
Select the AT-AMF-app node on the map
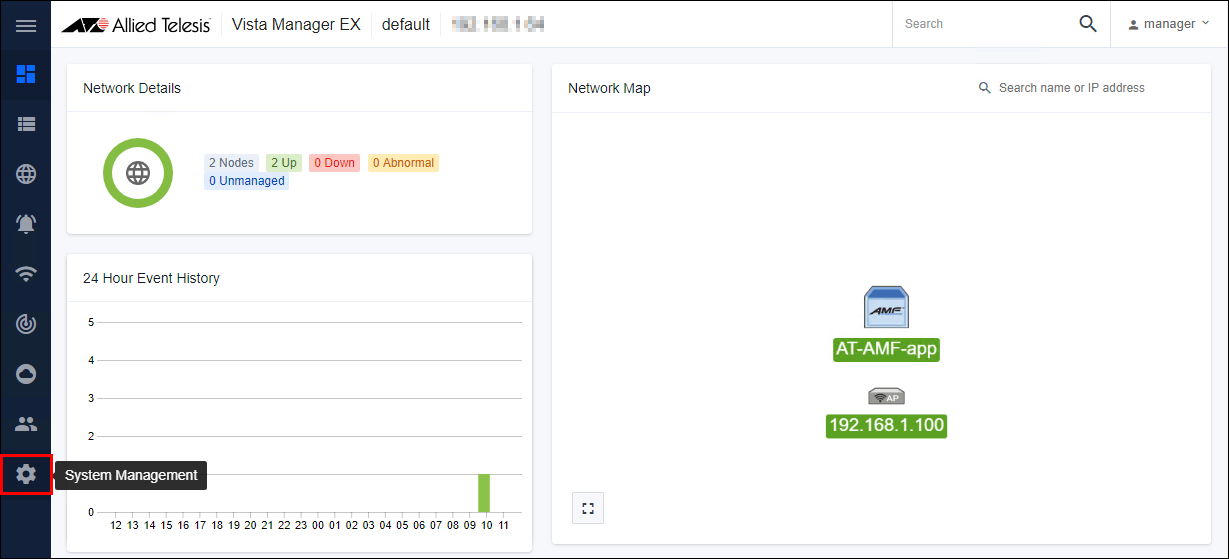[x=886, y=307]
